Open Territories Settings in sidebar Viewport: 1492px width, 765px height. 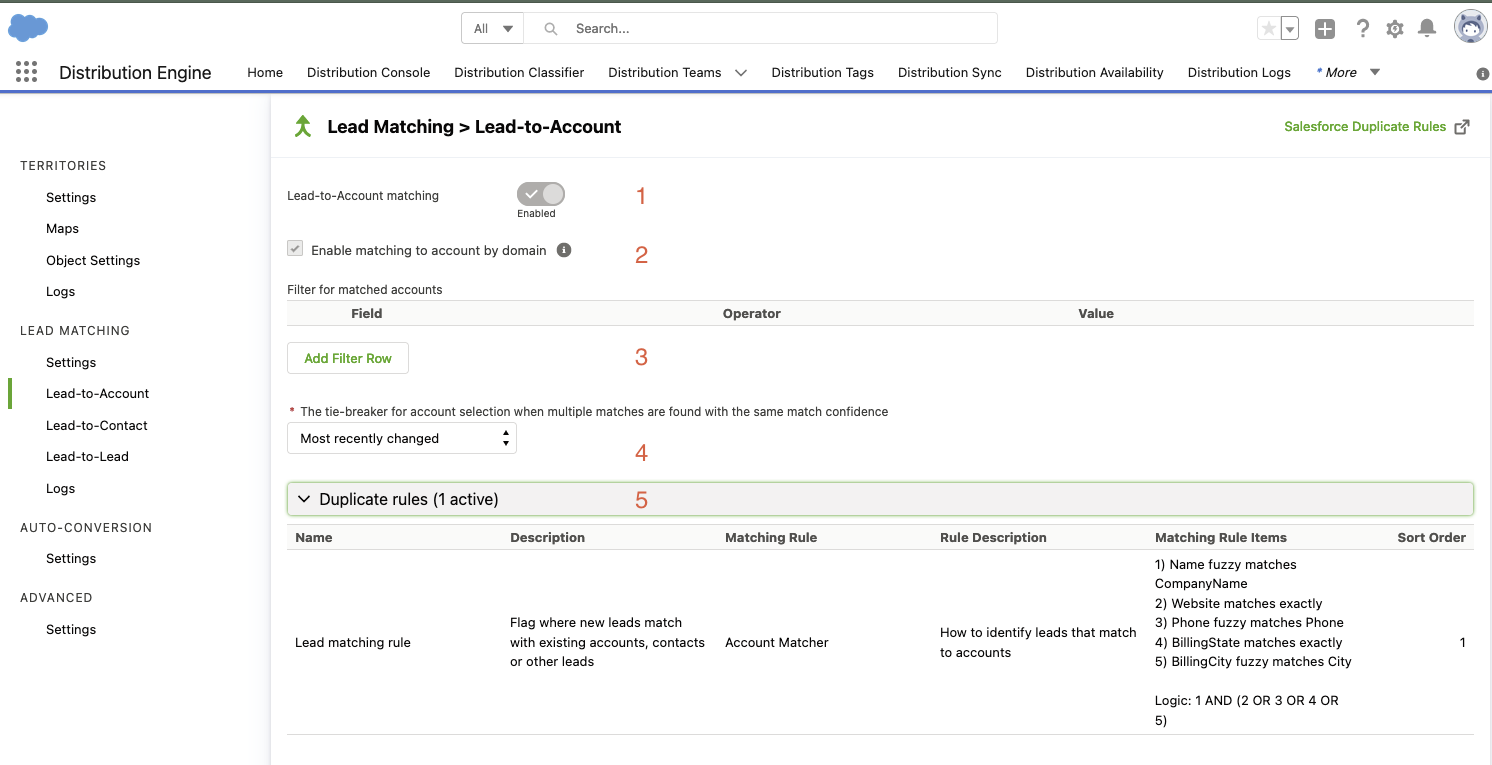(71, 197)
